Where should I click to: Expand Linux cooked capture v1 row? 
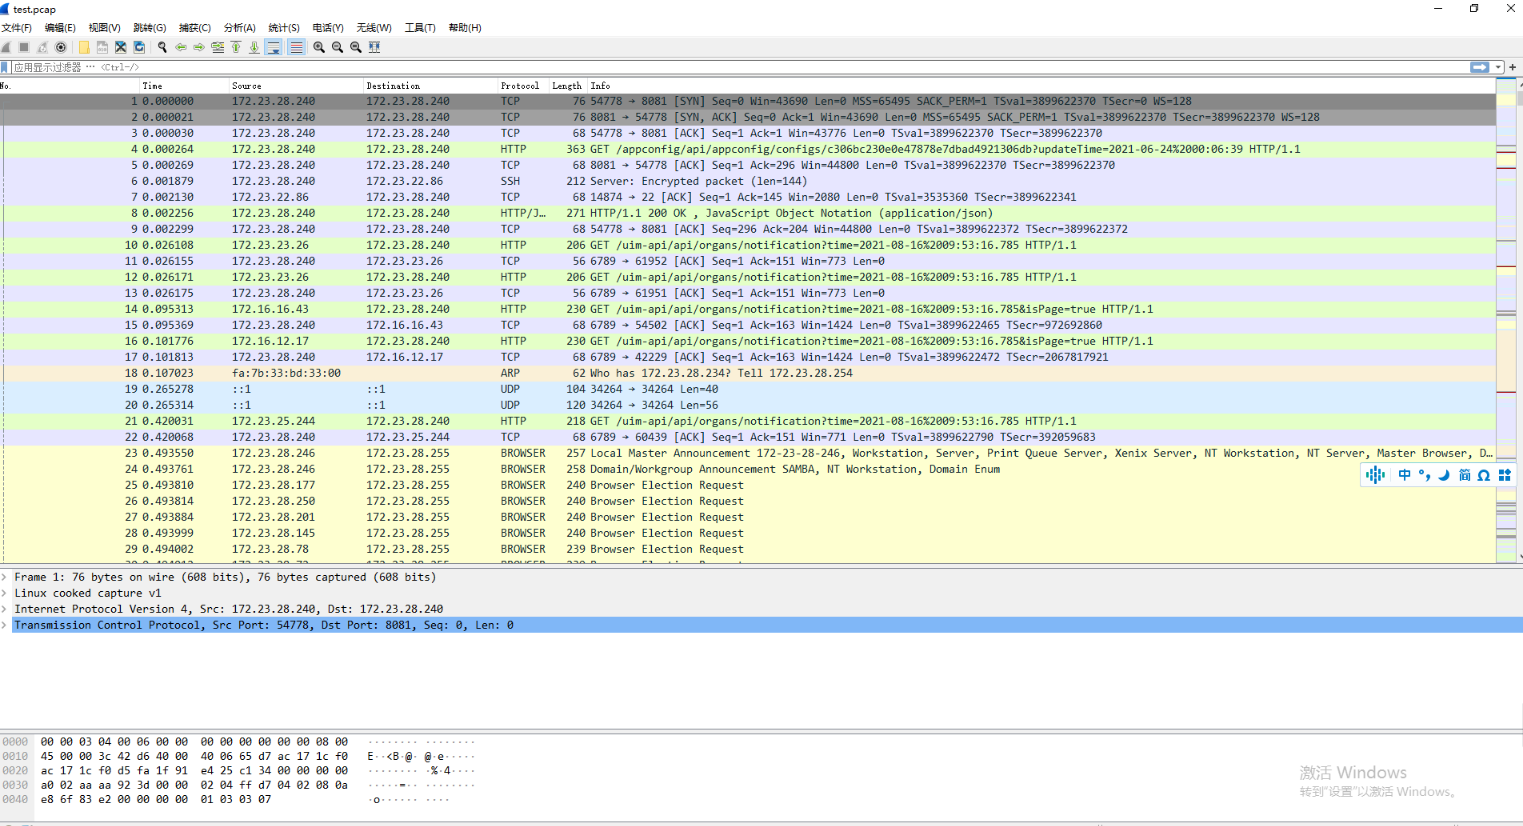coord(5,593)
